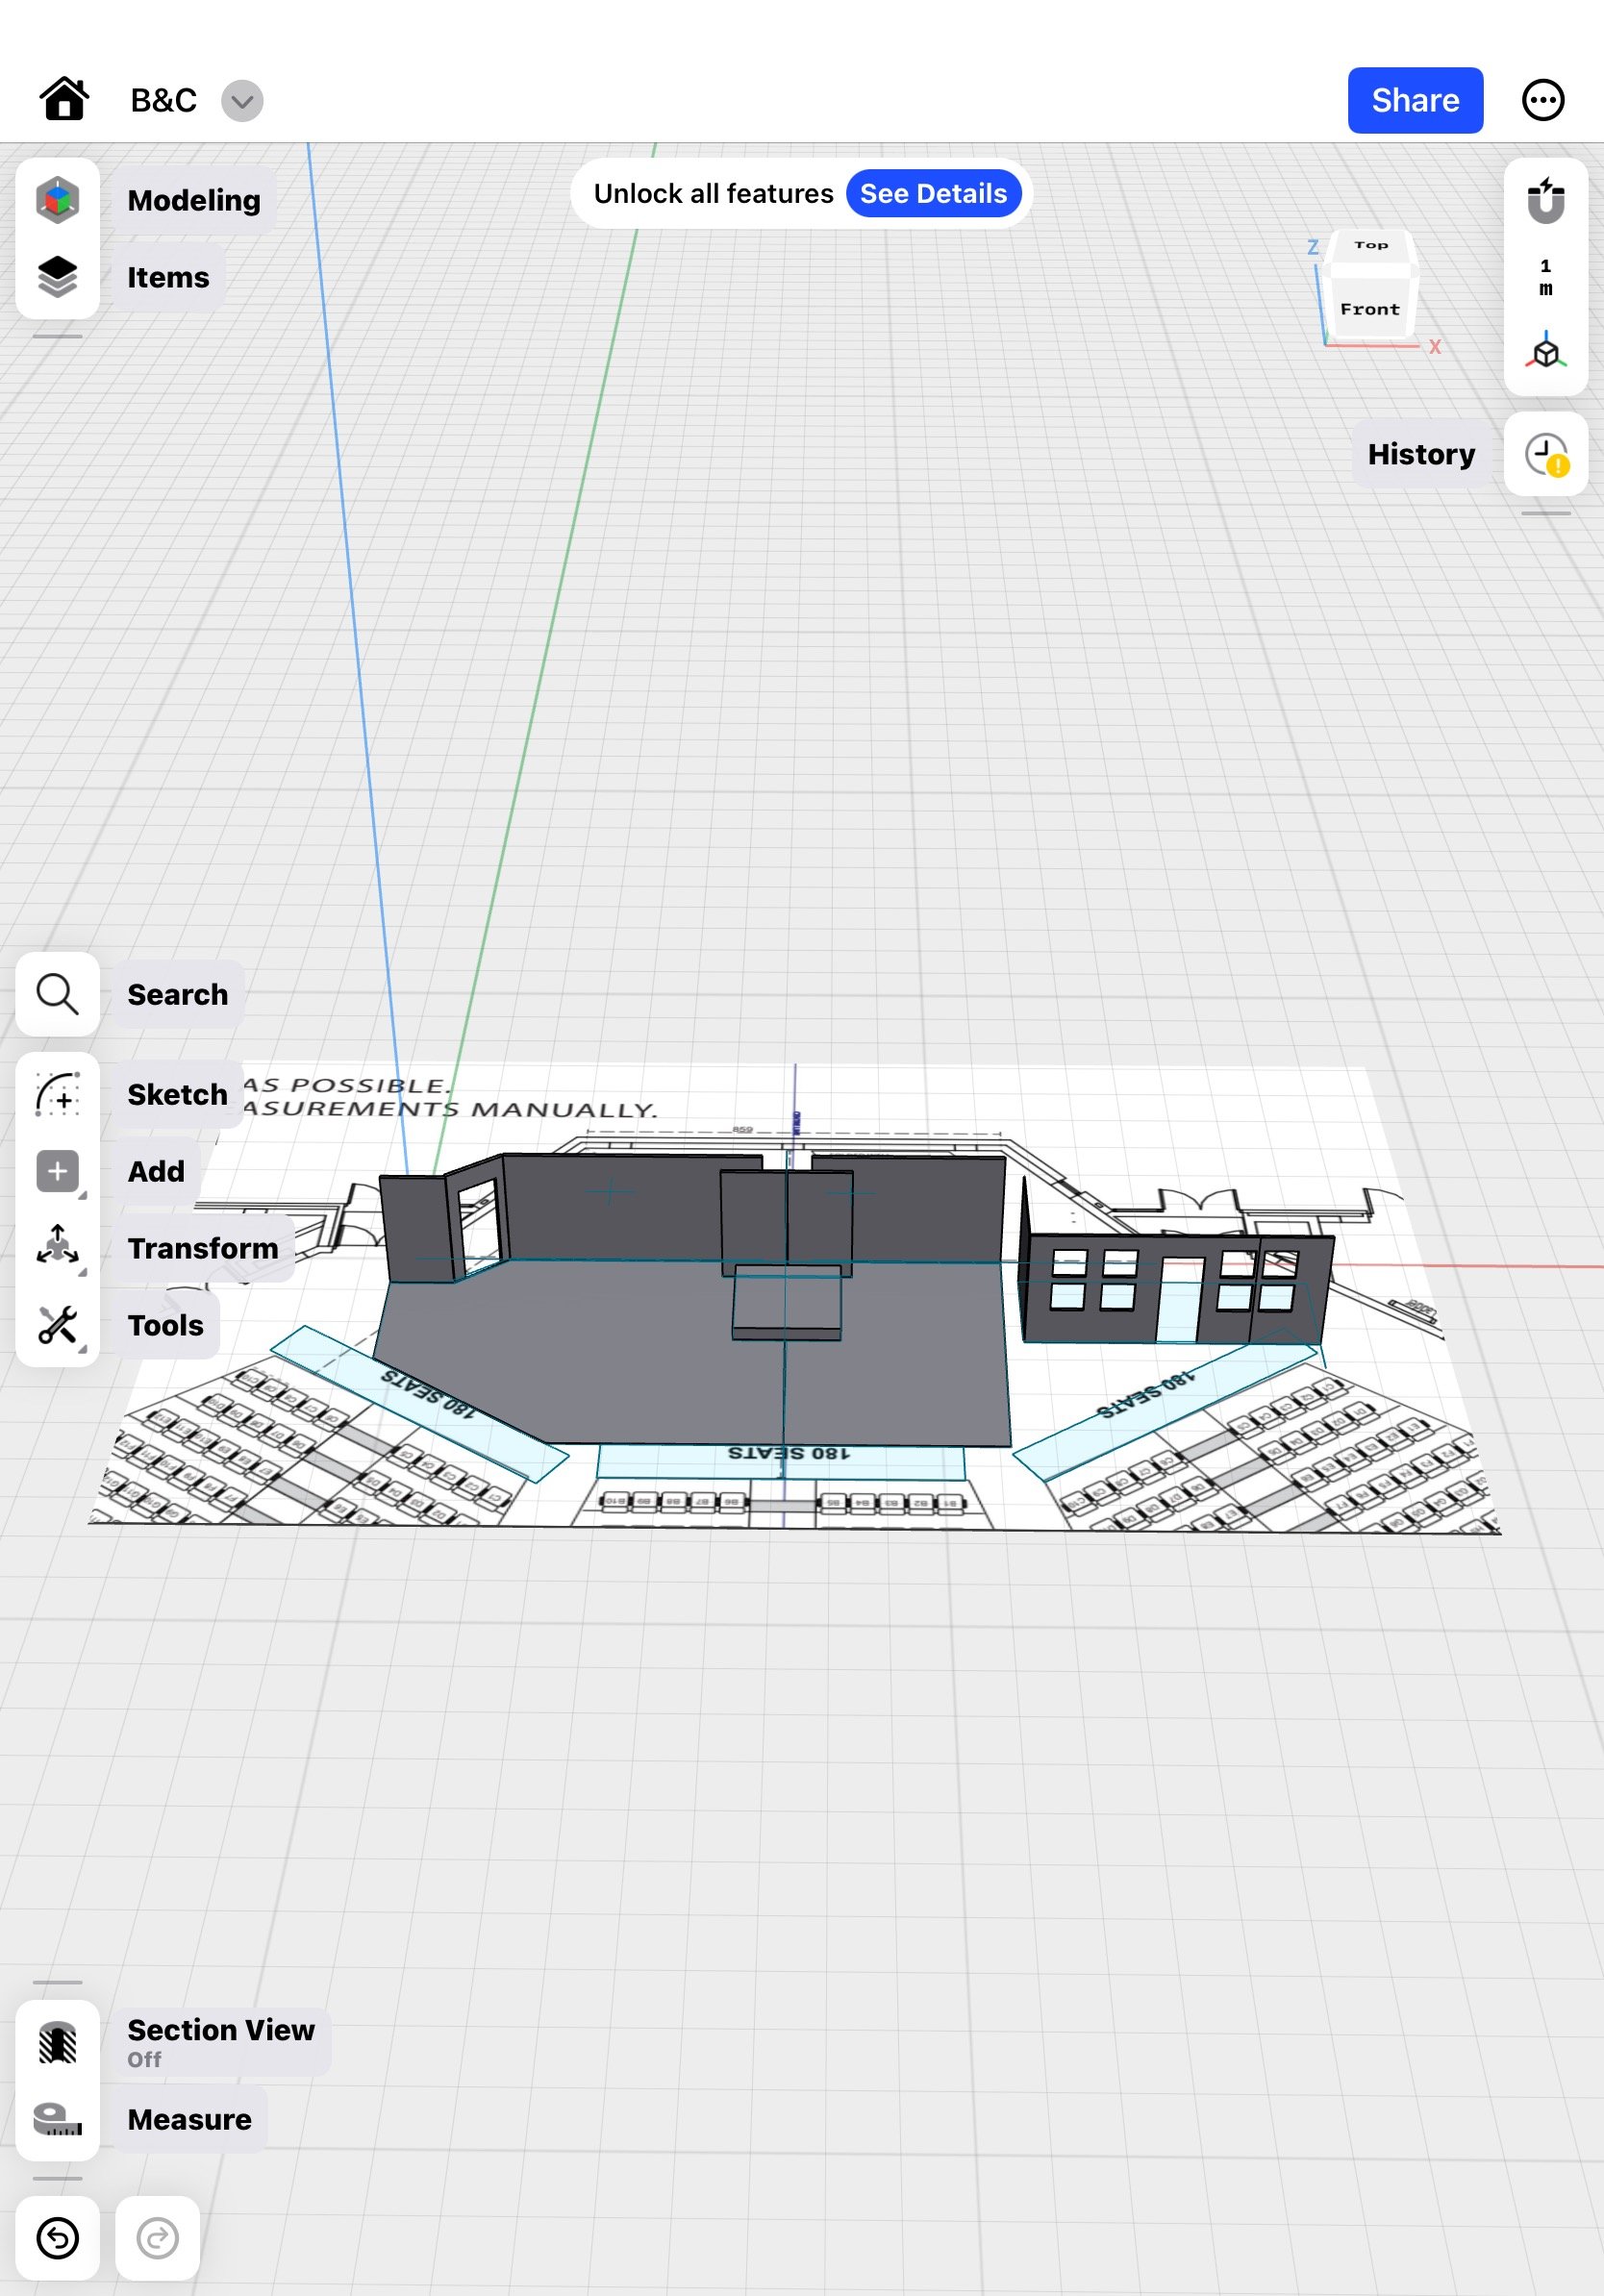The image size is (1604, 2296).
Task: Open the Items layers icon
Action: click(x=57, y=277)
